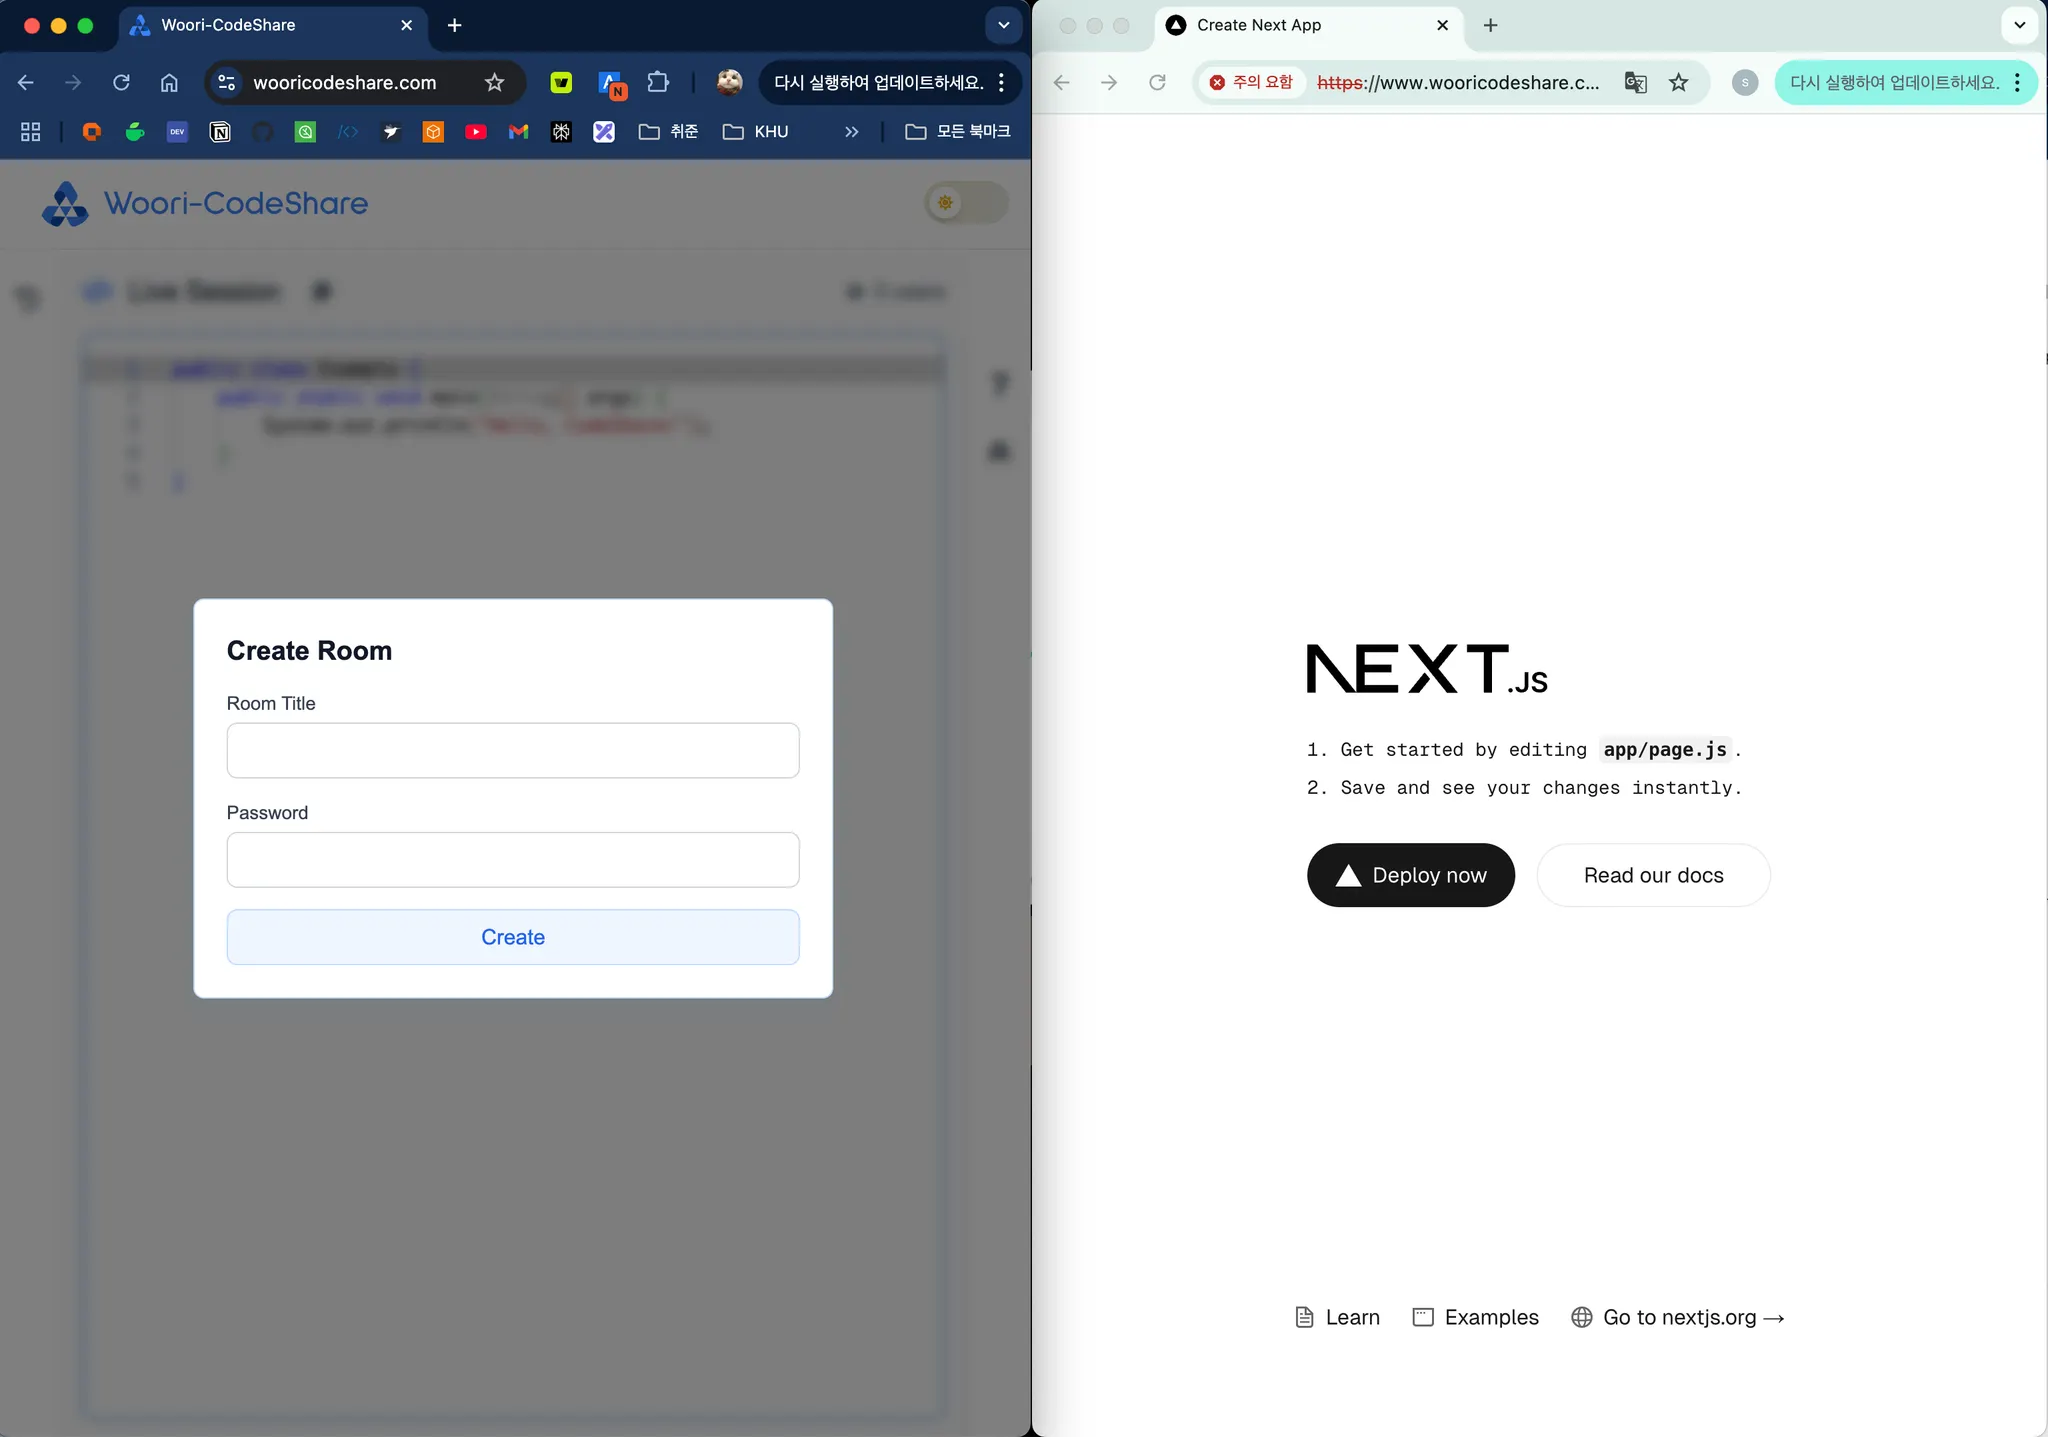Open the Gmail bookmark icon
The height and width of the screenshot is (1437, 2048).
coord(518,132)
